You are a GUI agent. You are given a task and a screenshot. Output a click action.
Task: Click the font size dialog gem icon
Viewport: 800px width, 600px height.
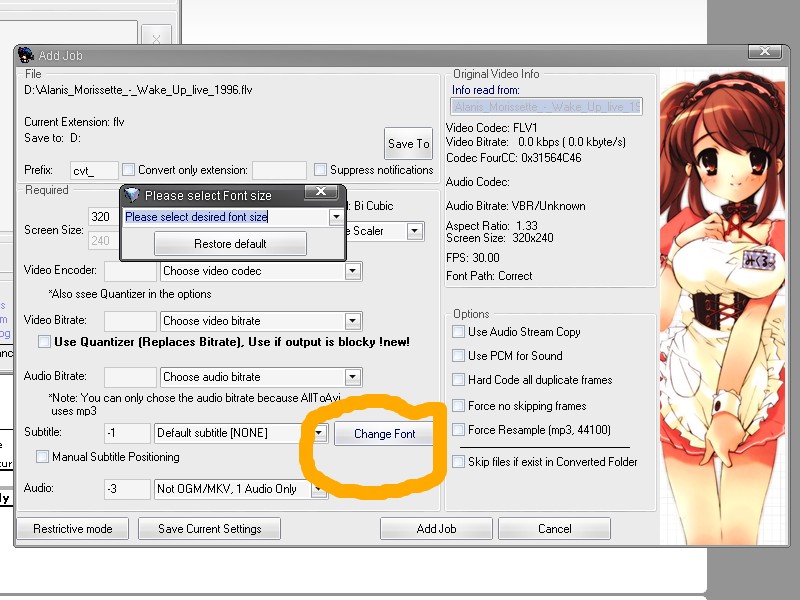132,195
